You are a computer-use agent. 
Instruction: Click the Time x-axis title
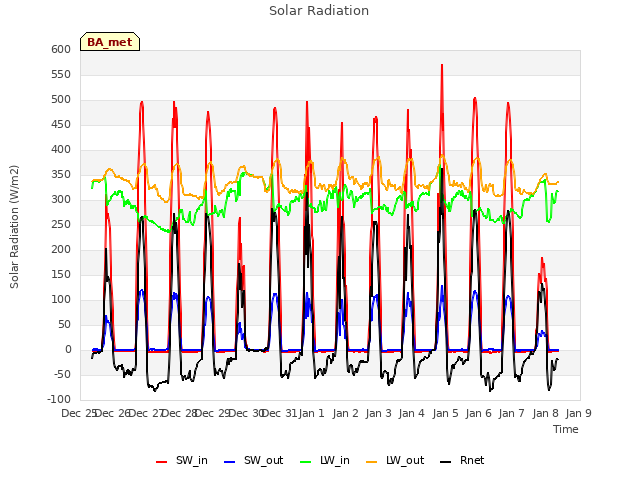point(566,429)
